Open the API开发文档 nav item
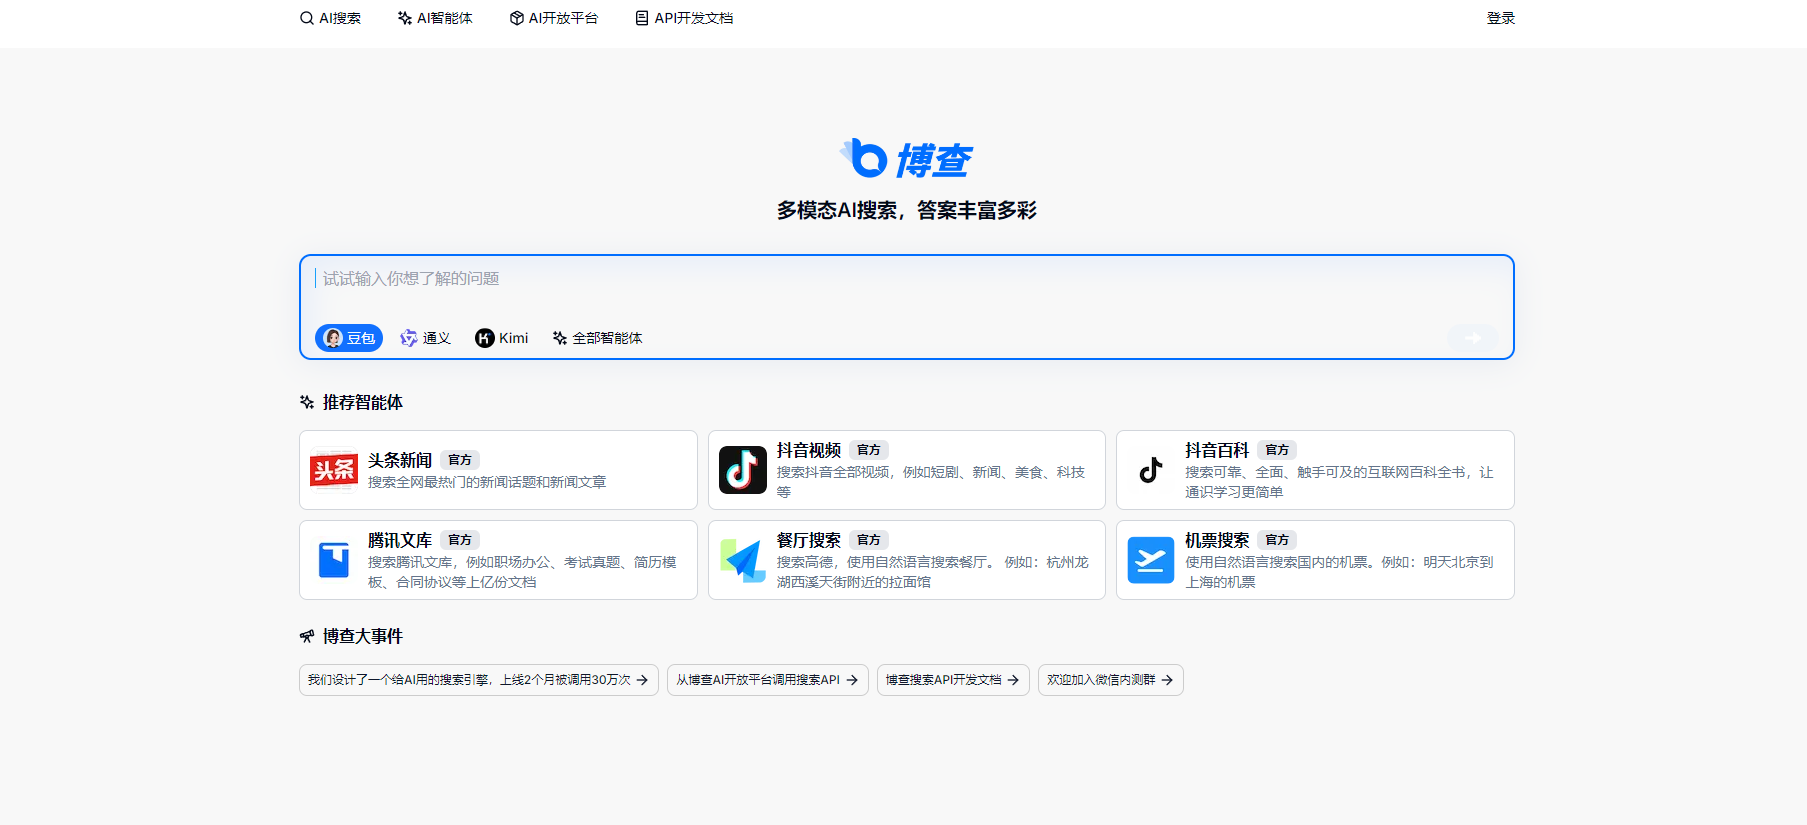 pos(684,18)
